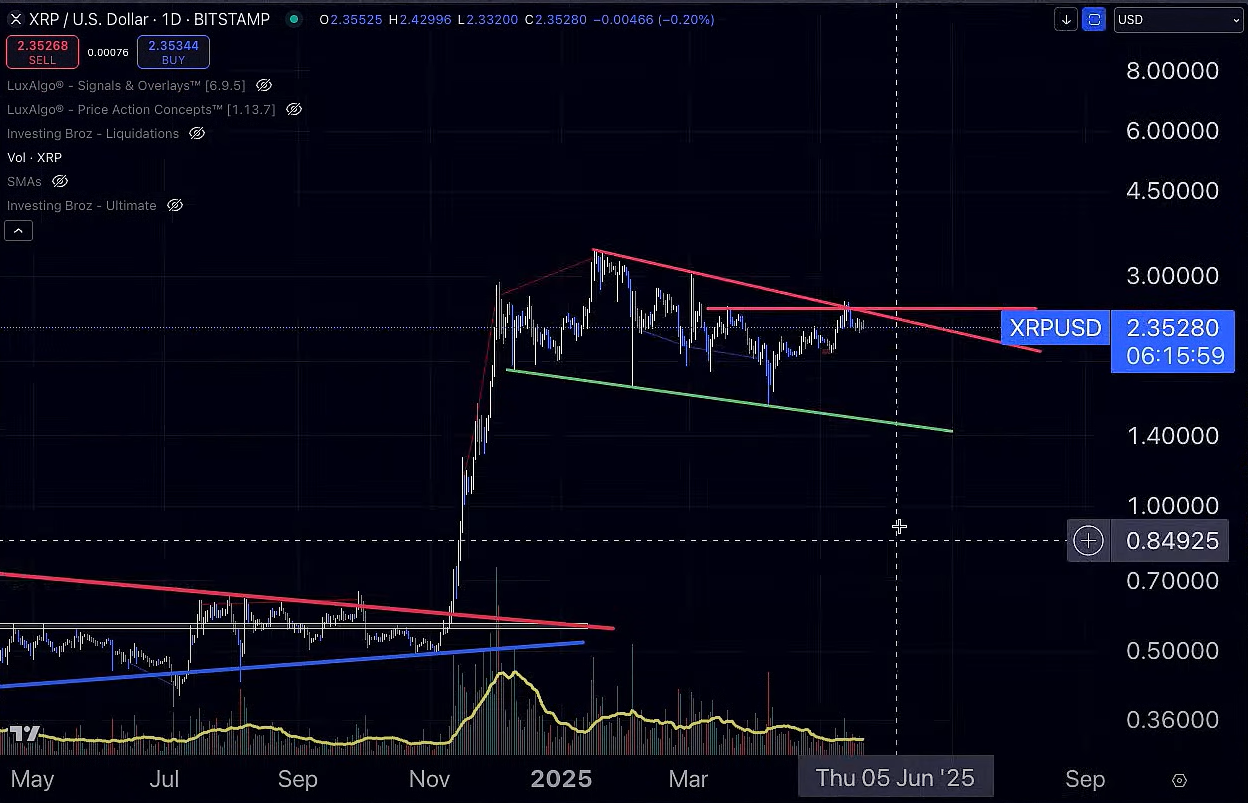Select Investing Broz - Liquidations indicator name

tap(93, 134)
